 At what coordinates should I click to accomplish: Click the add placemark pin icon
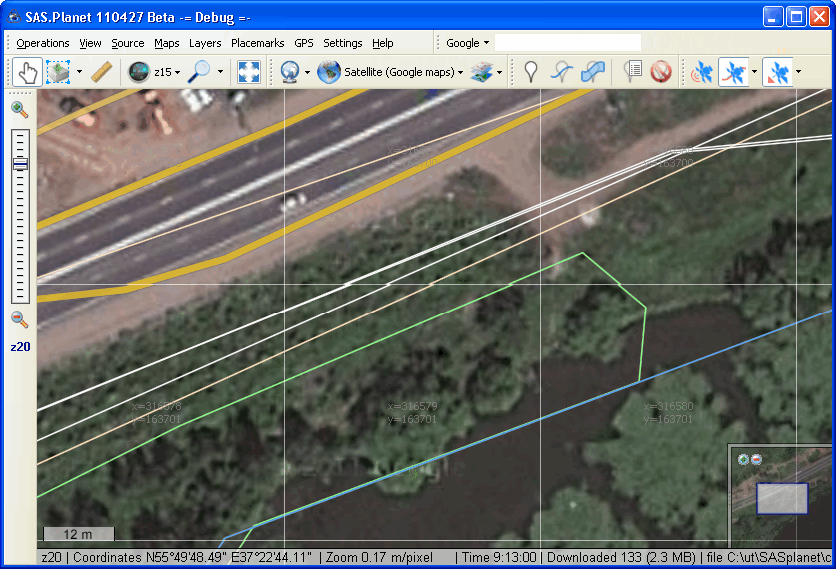point(531,72)
